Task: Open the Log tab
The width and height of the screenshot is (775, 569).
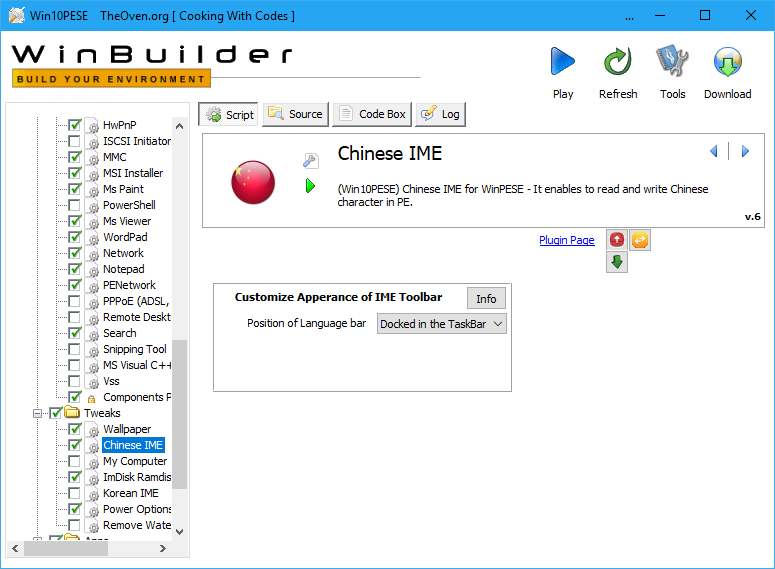Action: [440, 114]
